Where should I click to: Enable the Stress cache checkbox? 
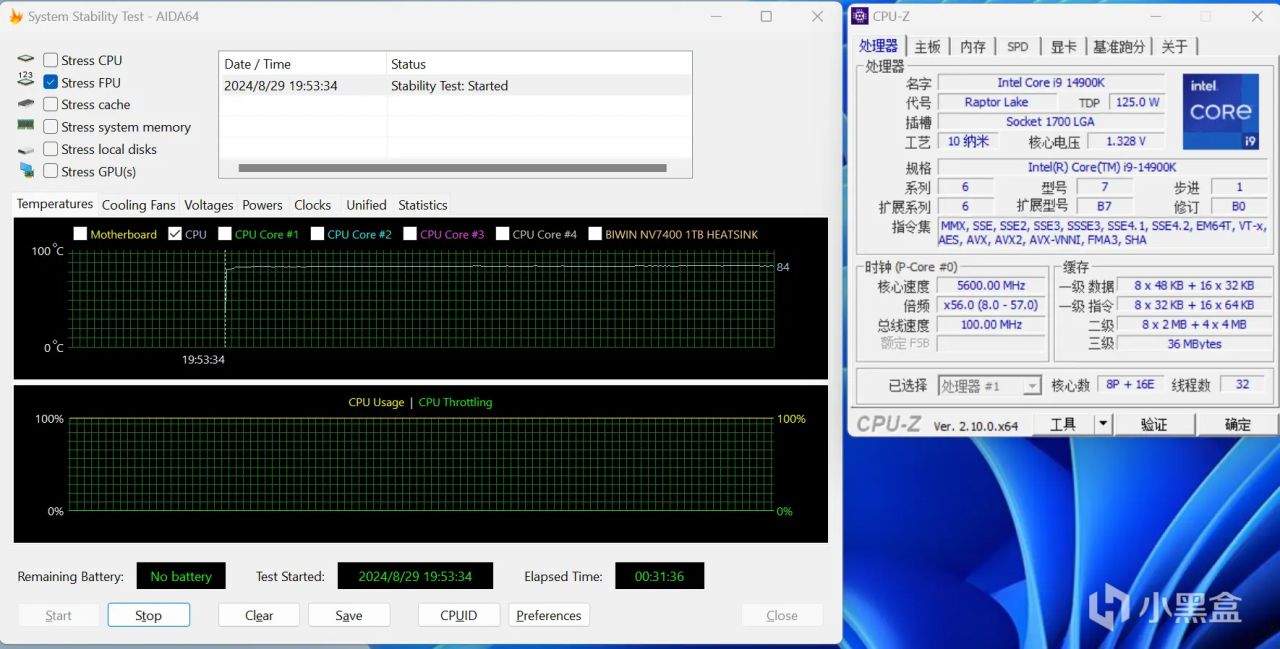[50, 104]
